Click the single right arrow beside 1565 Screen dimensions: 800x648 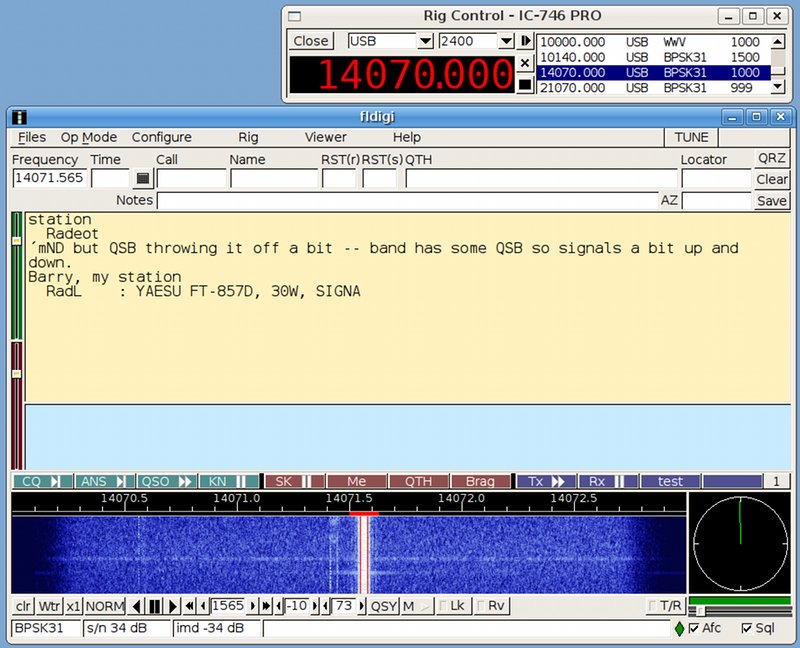coord(252,606)
